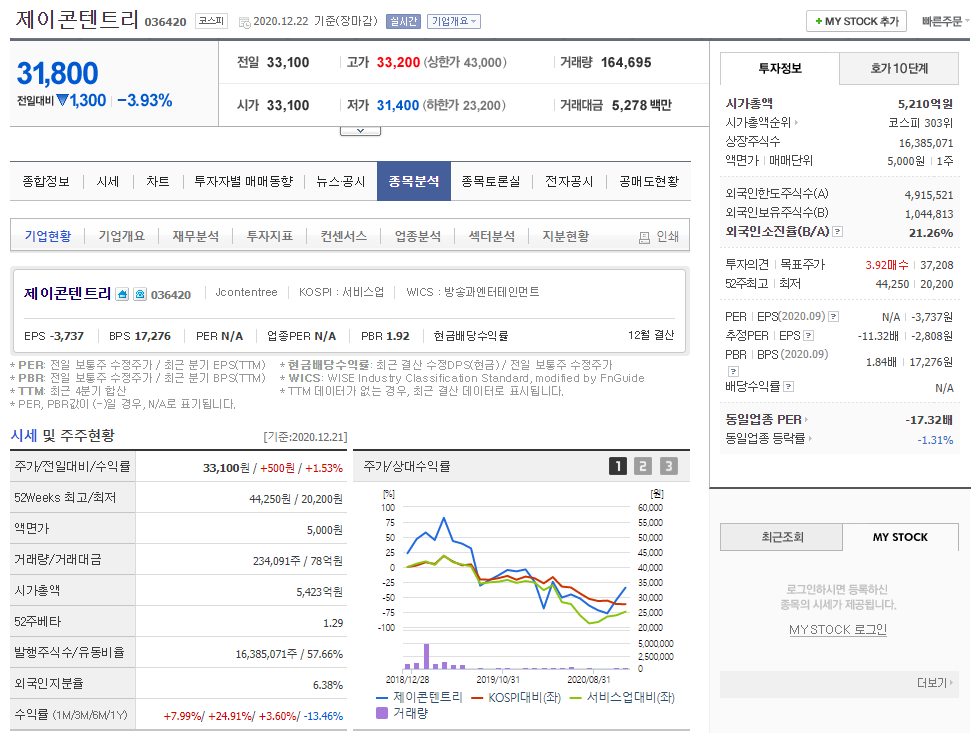Select the 지분현황 sub-tab
The height and width of the screenshot is (733, 980).
click(566, 236)
